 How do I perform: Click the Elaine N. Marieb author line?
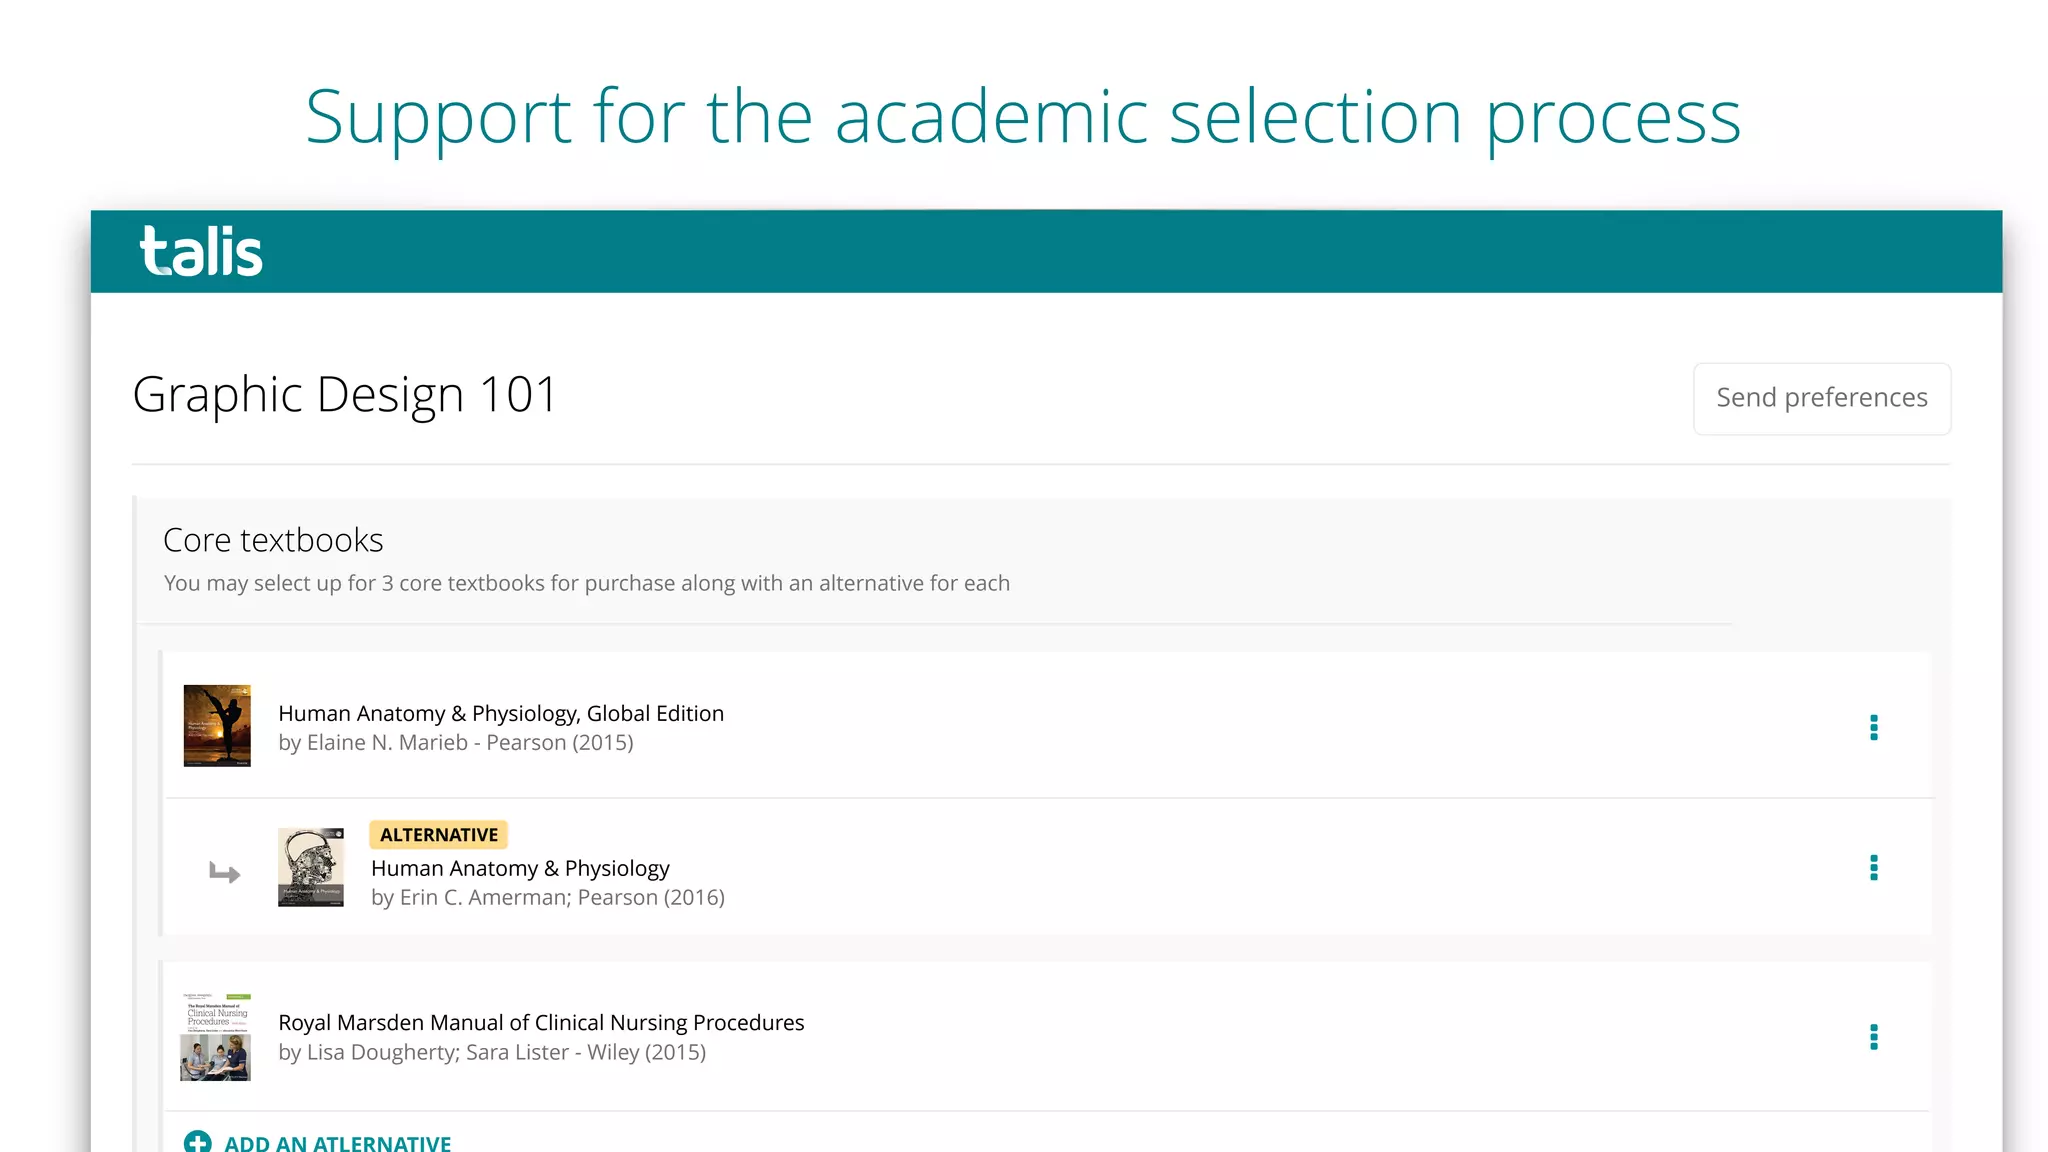(455, 743)
